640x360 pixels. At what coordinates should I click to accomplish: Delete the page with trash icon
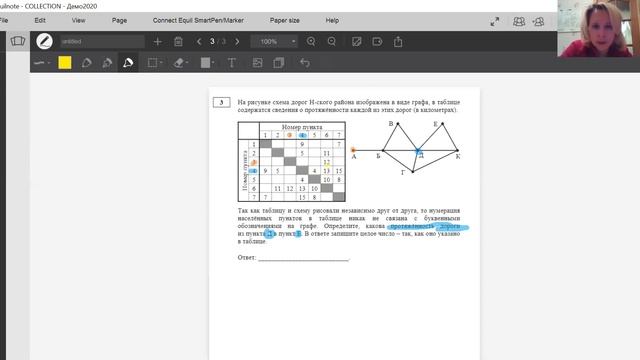click(178, 42)
